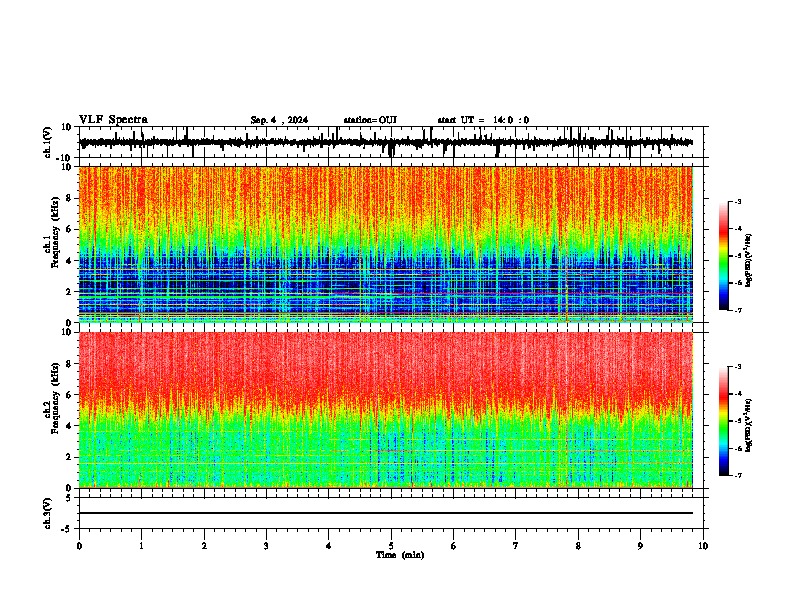Click the ch.2 "Frequency (kHz)" axis label
The height and width of the screenshot is (612, 792).
click(55, 398)
